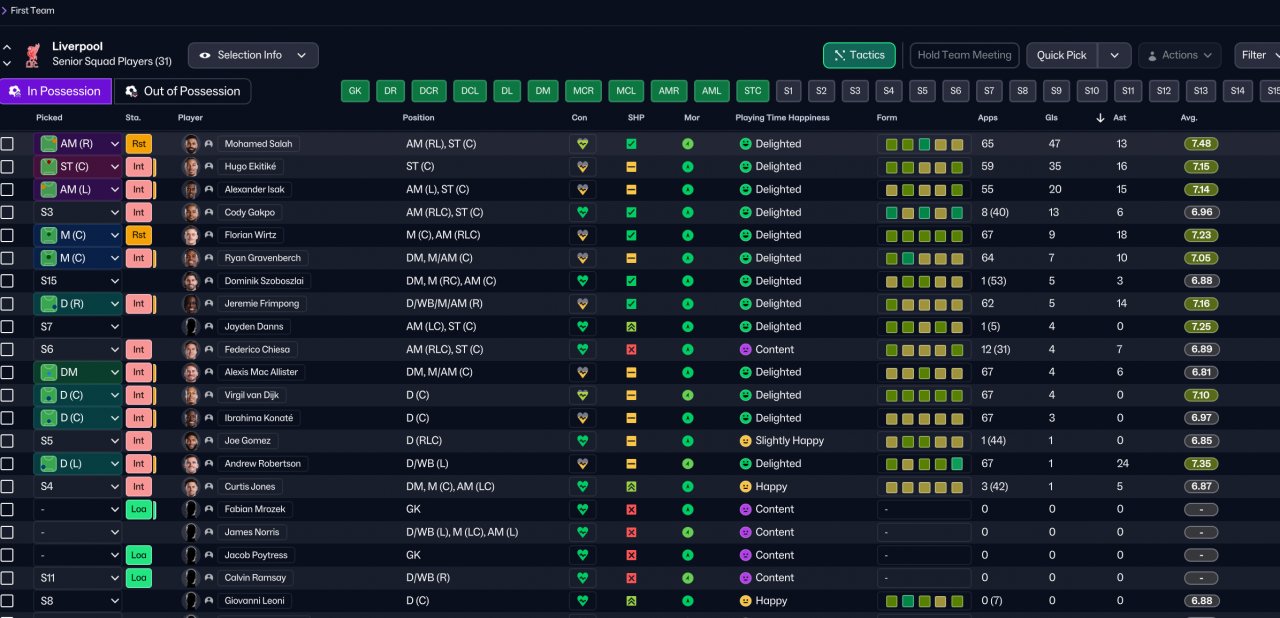Click Federico Chiesa's red SHP cross icon
The width and height of the screenshot is (1280, 618).
point(631,349)
